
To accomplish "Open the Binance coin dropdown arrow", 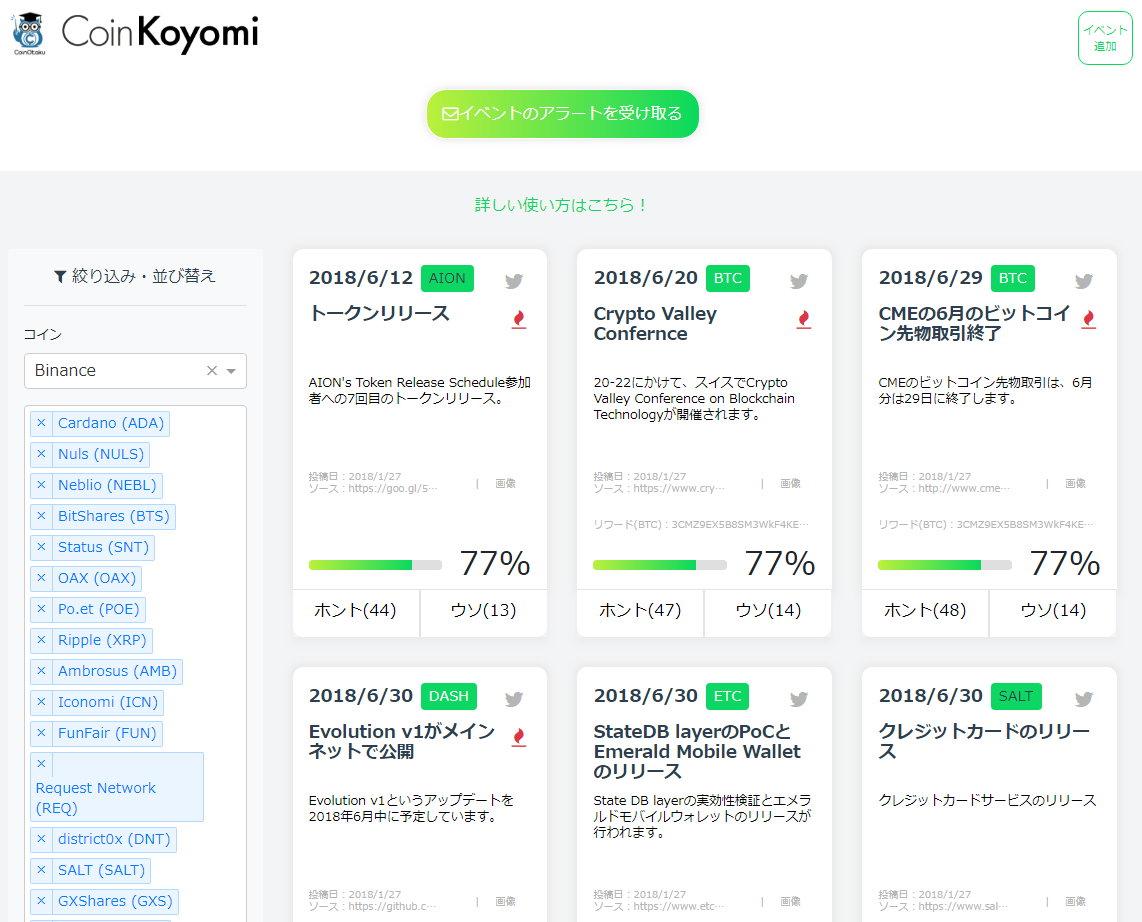I will (232, 371).
